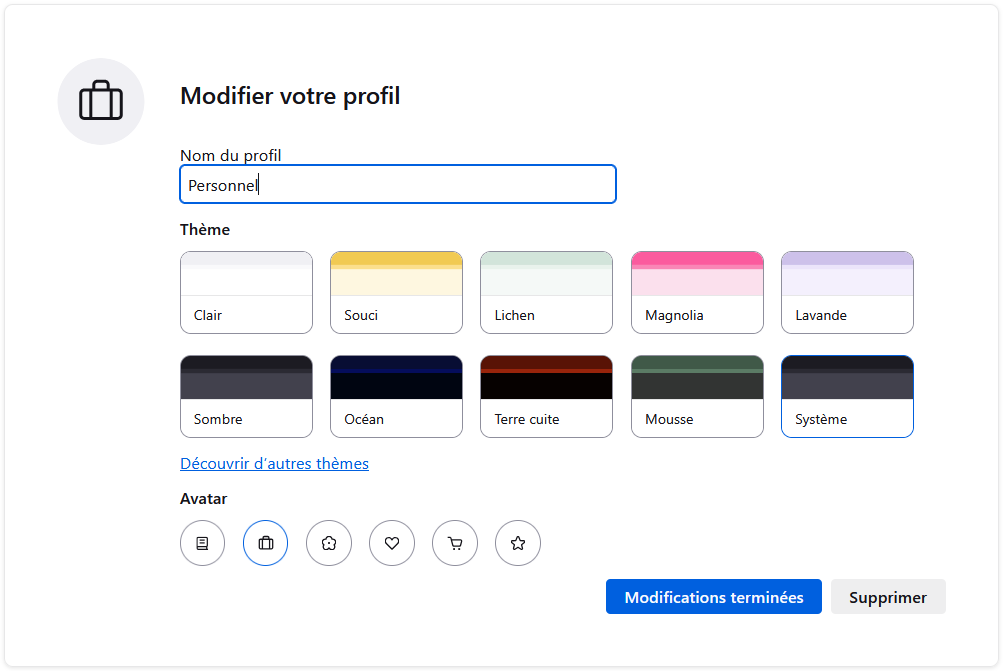Choose the star avatar icon

tap(517, 543)
